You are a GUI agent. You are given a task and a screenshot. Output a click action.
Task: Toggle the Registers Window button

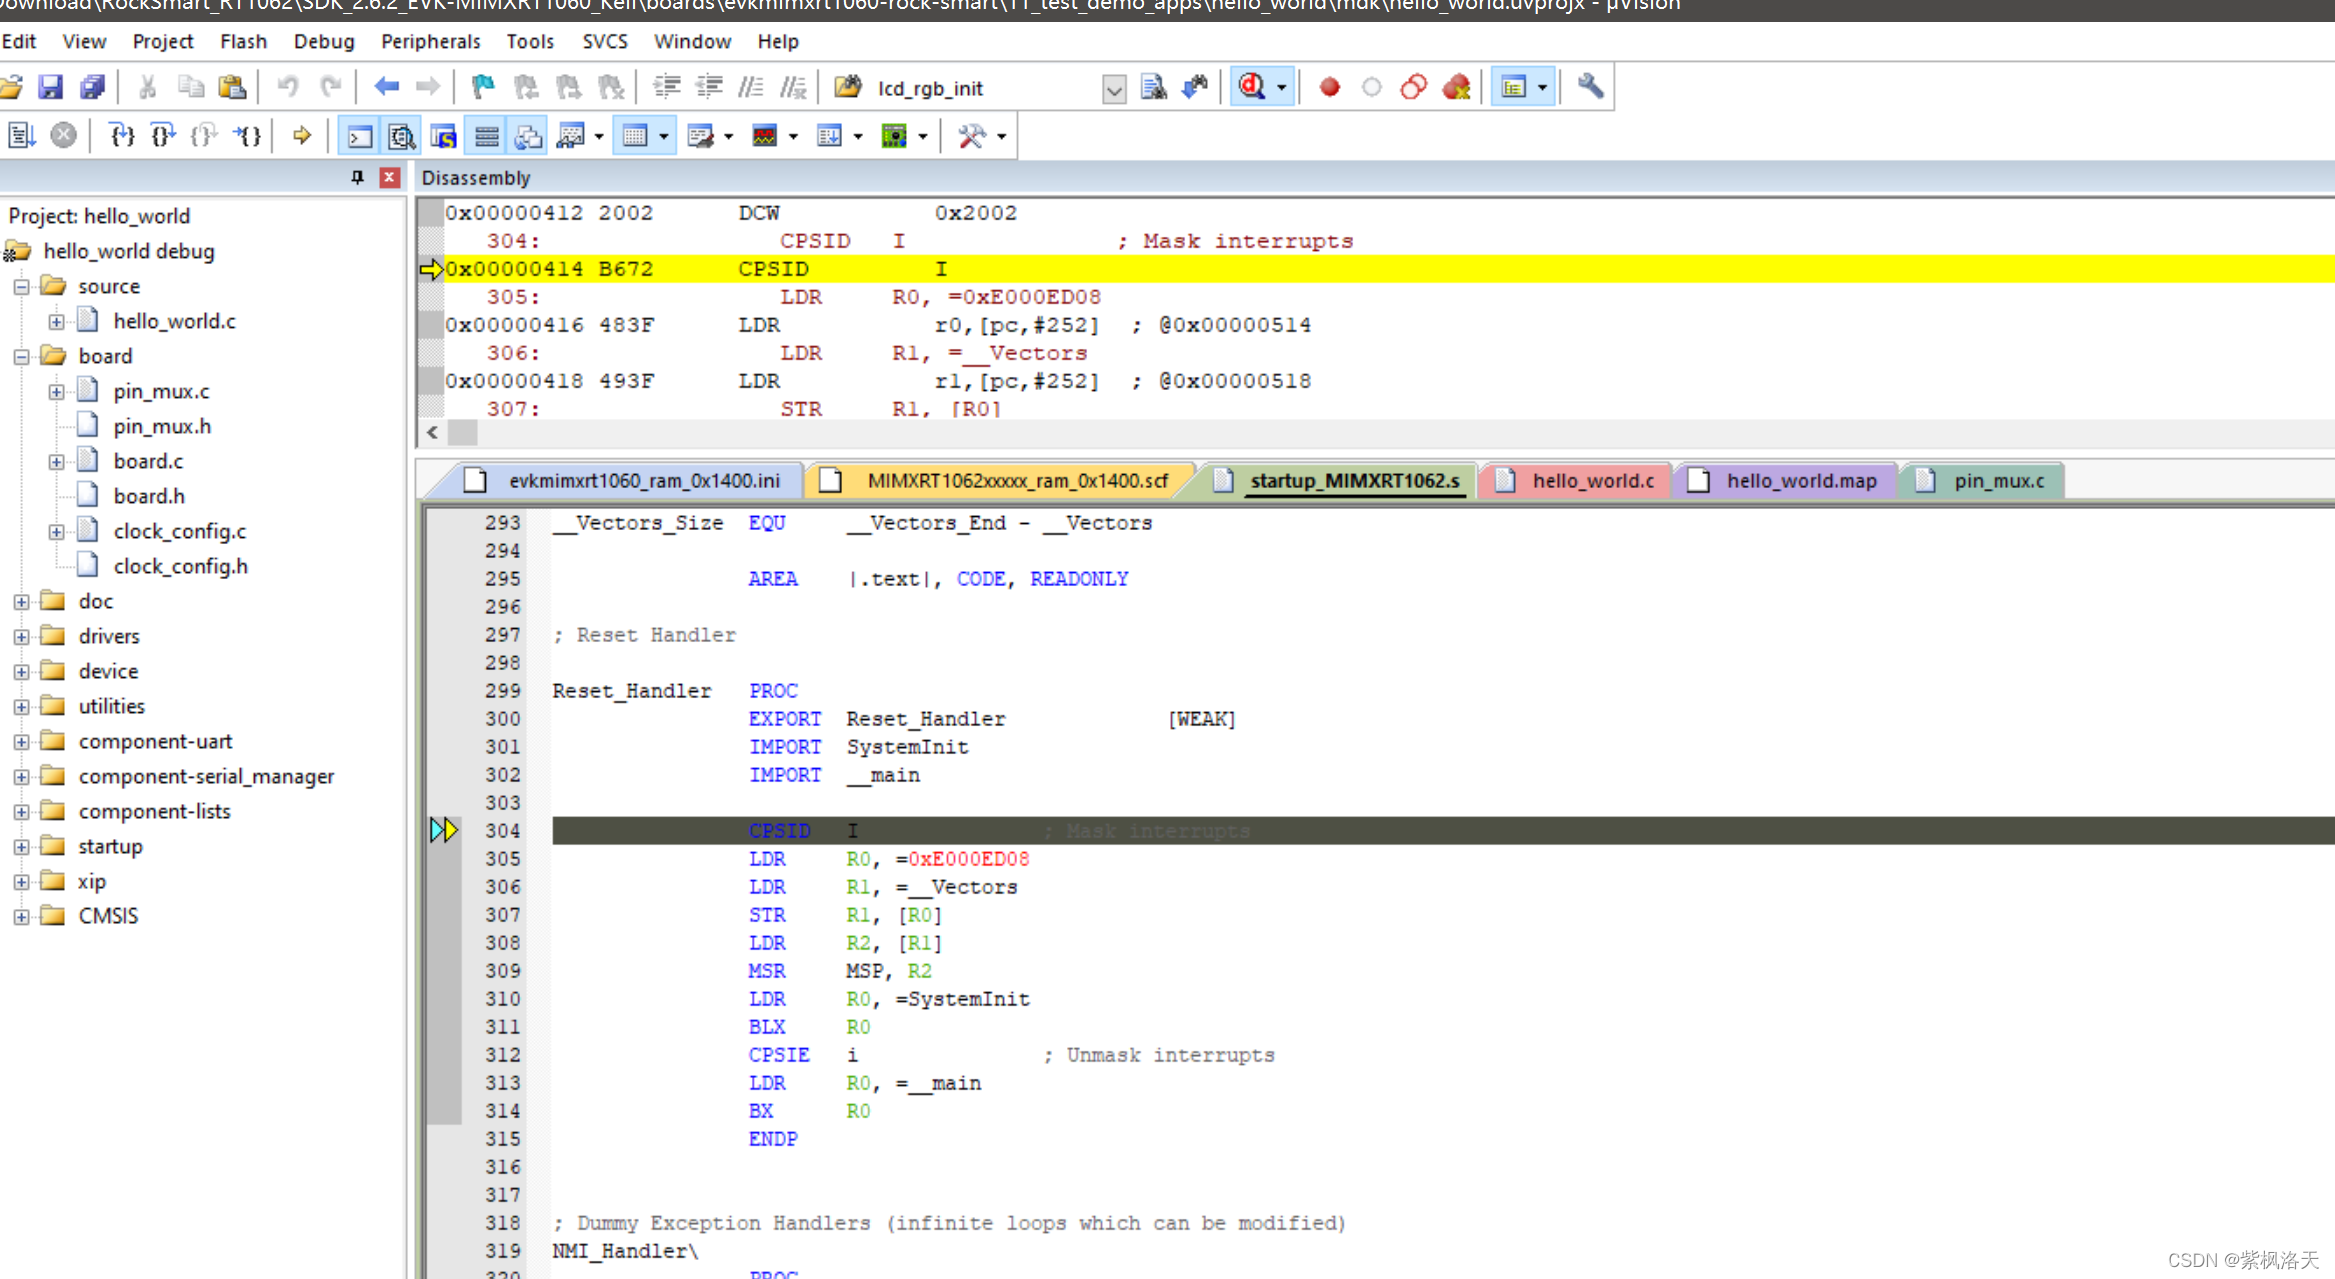coord(487,136)
